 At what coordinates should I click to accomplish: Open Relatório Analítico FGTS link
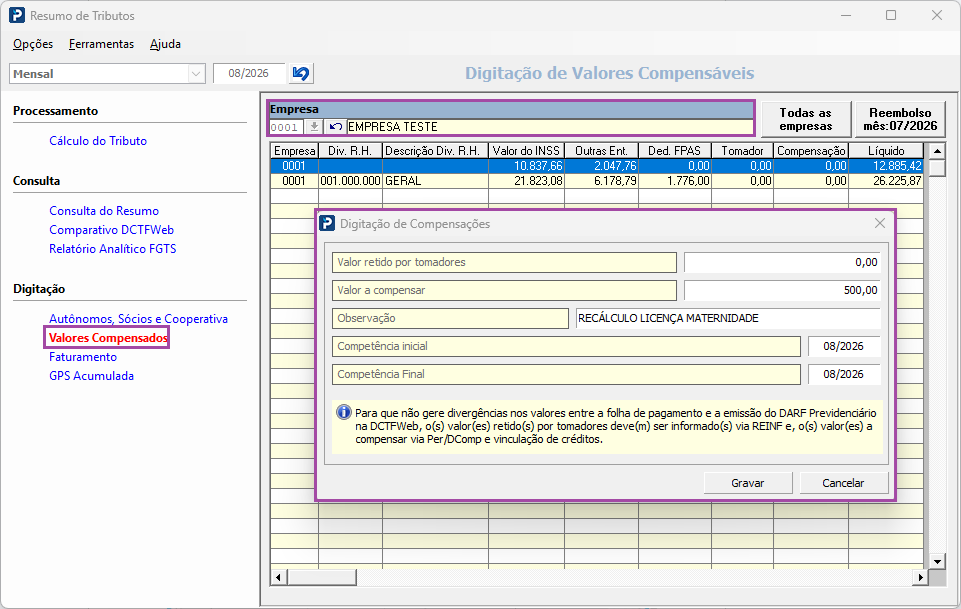[x=113, y=249]
